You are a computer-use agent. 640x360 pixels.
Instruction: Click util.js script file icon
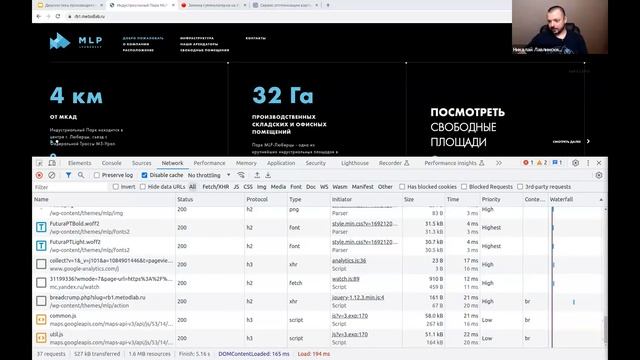(41, 338)
